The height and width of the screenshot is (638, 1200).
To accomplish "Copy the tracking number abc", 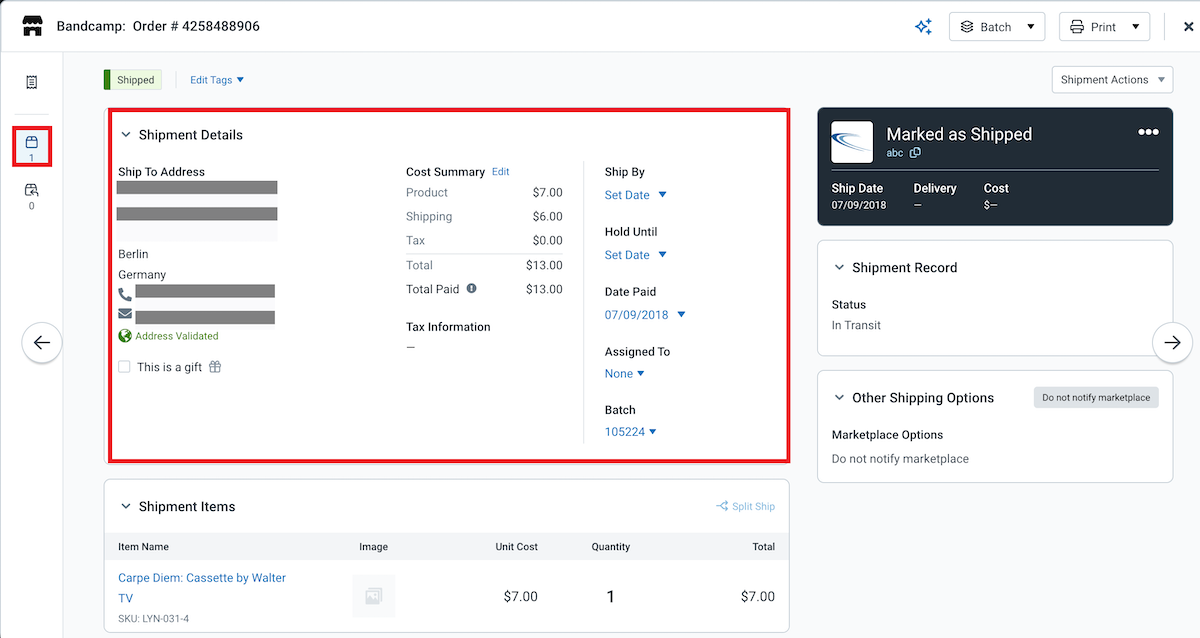I will (x=915, y=153).
